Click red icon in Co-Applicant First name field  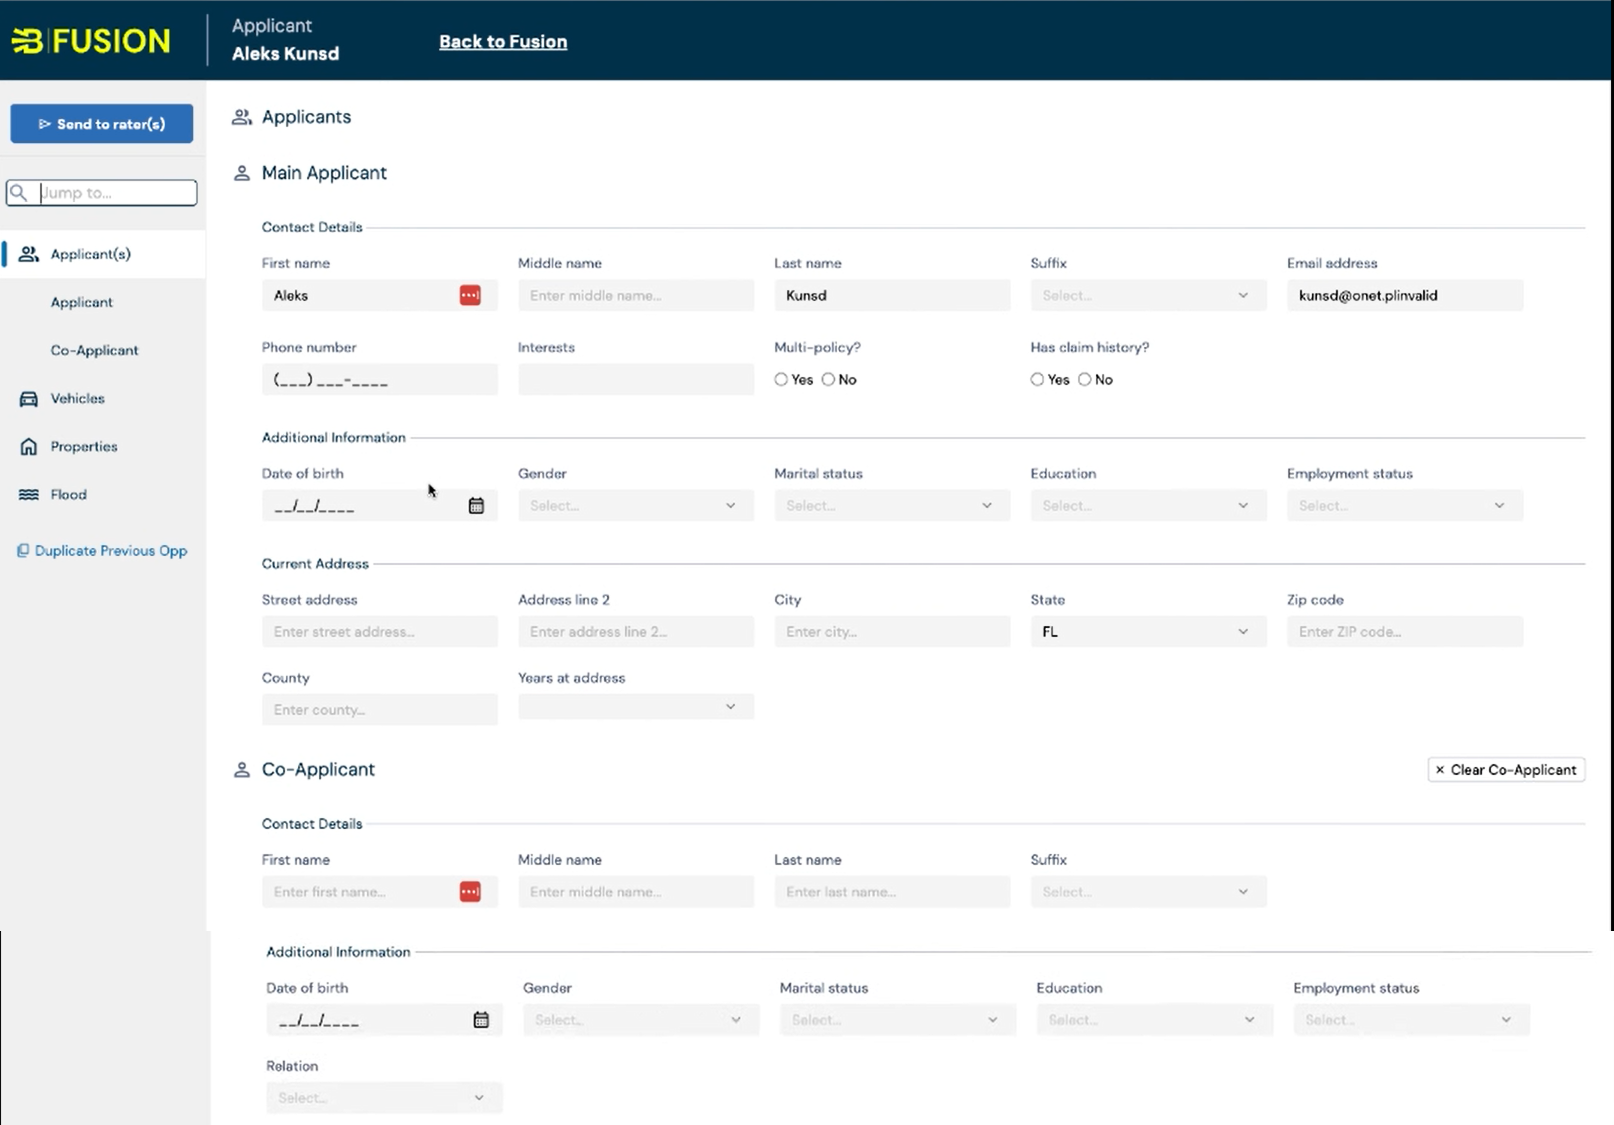[x=470, y=892]
